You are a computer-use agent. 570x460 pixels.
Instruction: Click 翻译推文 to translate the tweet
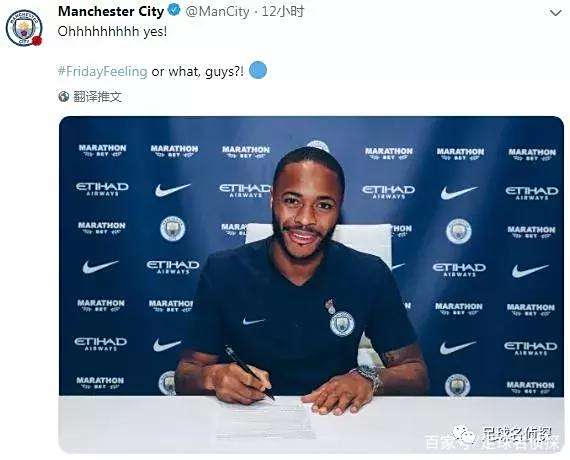click(97, 97)
